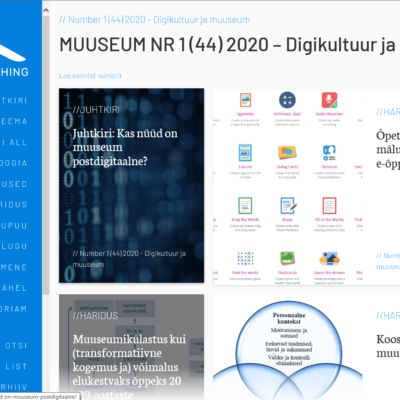Click the cropped '//HAR' label beside the H5P thumbnail
Screen dimensions: 400x400
388,112
